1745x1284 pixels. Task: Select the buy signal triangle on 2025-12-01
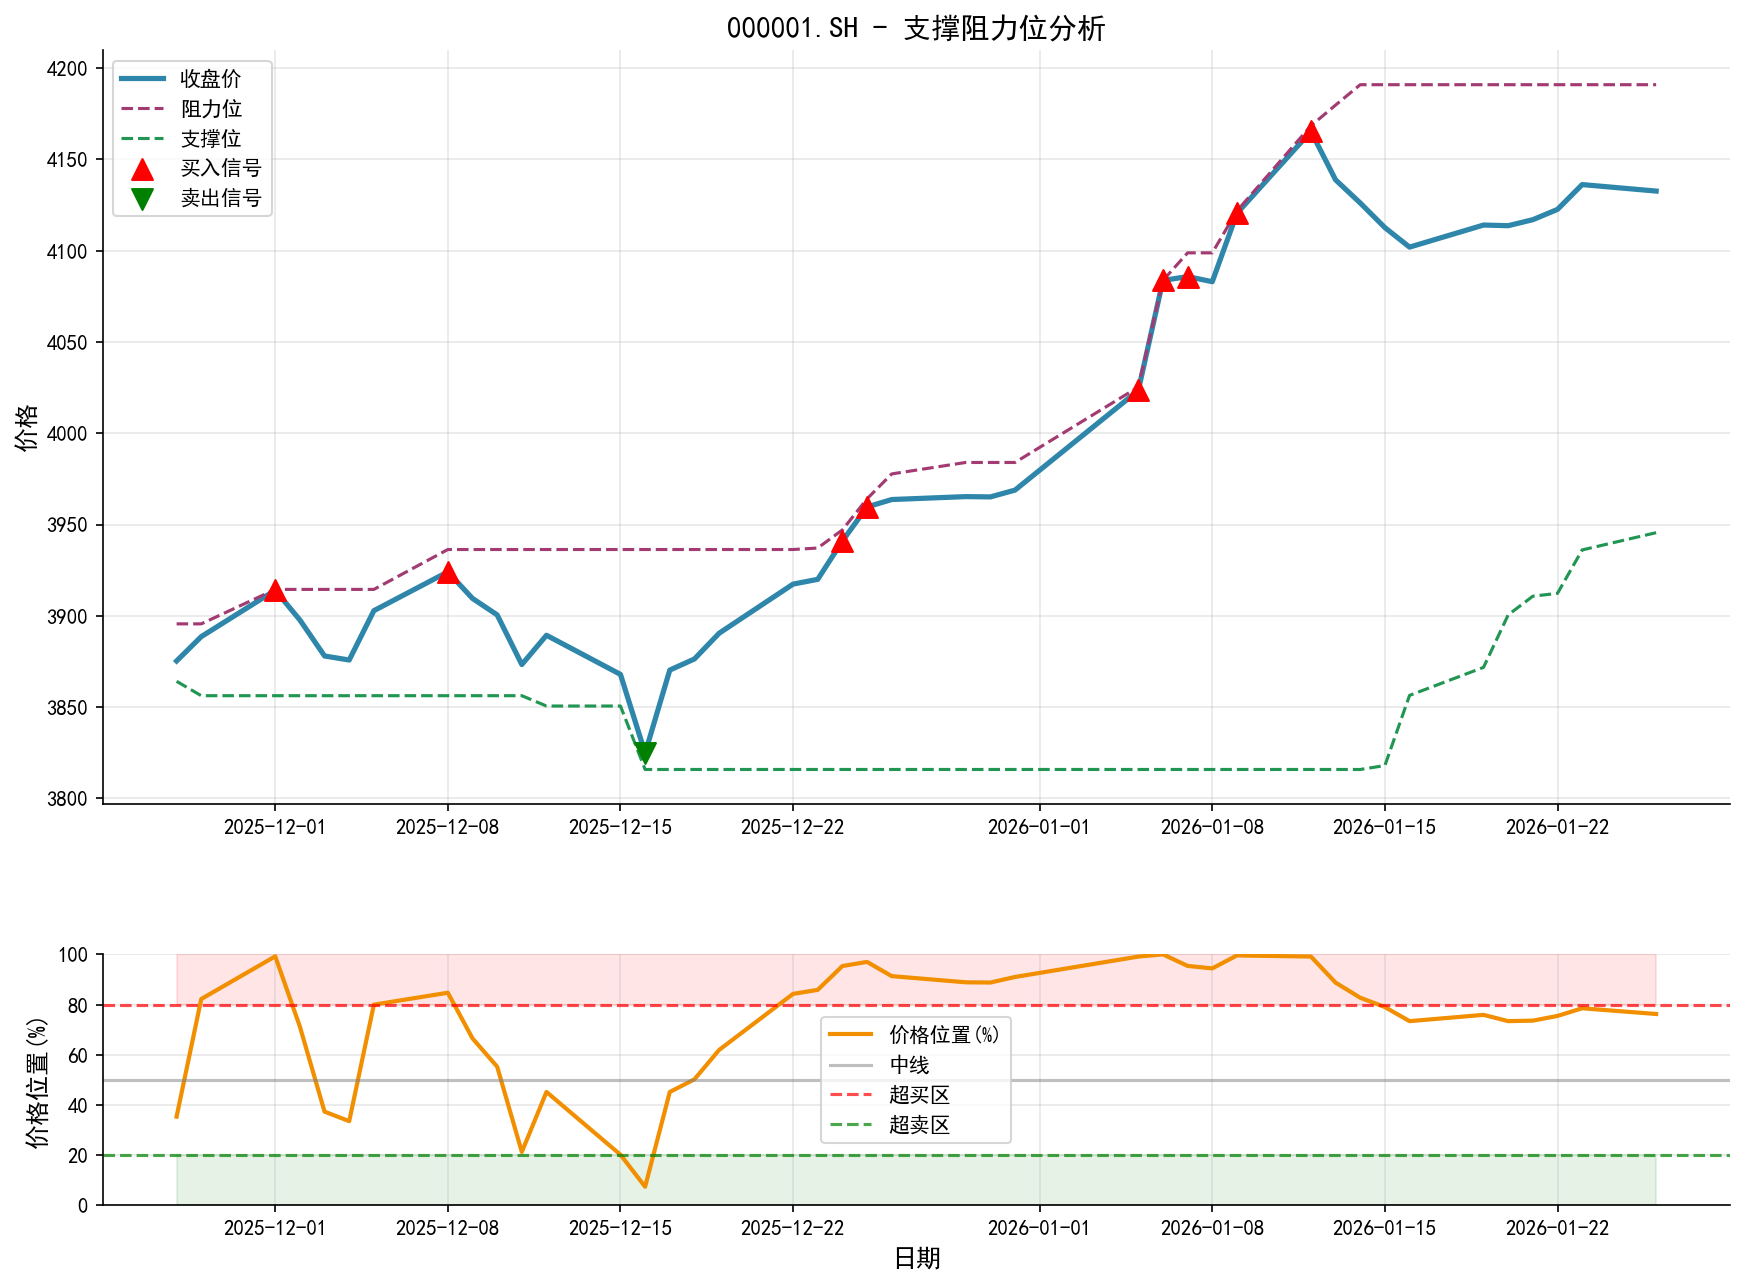[275, 591]
